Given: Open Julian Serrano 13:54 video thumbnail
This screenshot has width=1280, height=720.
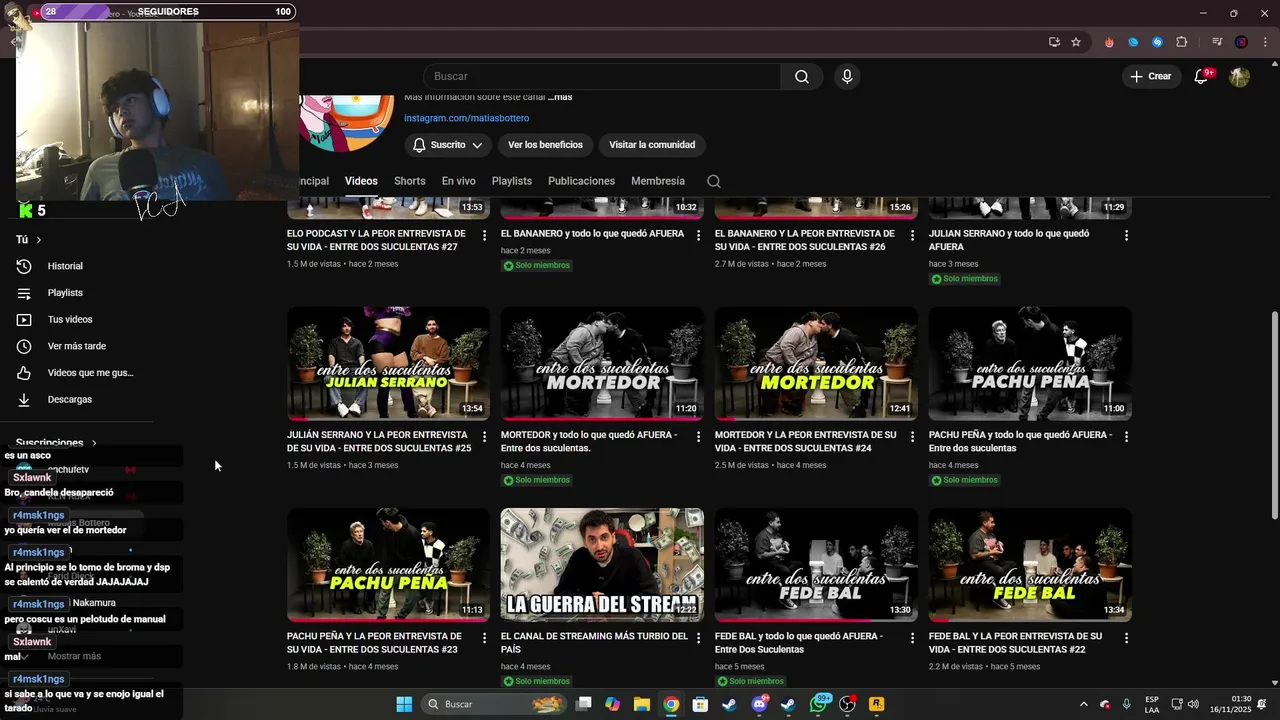Looking at the screenshot, I should 388,363.
